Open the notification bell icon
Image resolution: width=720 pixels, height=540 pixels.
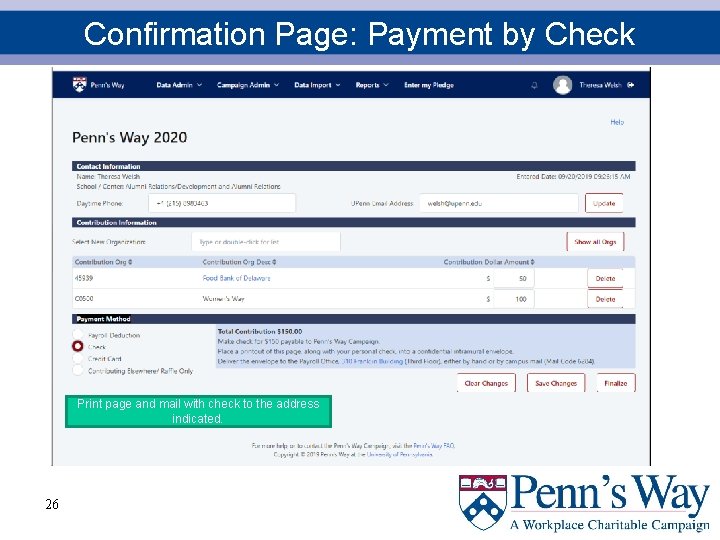coord(534,85)
